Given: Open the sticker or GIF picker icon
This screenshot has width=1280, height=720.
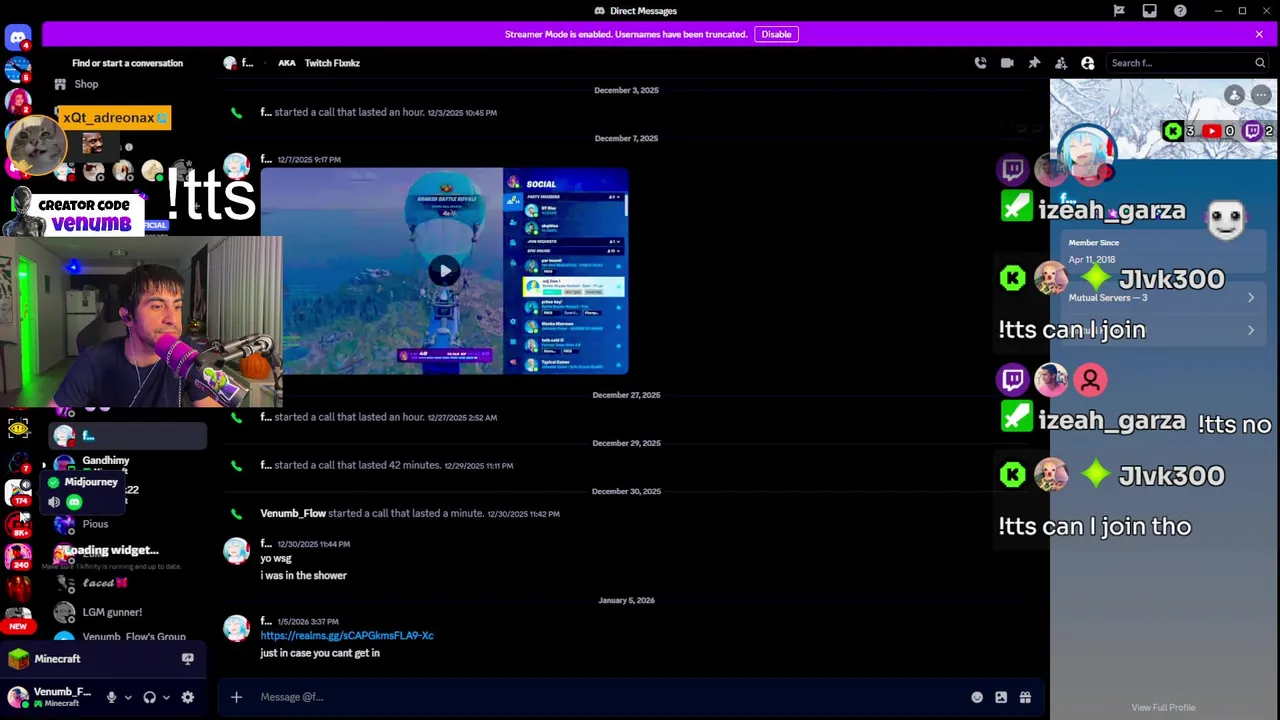Looking at the screenshot, I should (x=1001, y=697).
